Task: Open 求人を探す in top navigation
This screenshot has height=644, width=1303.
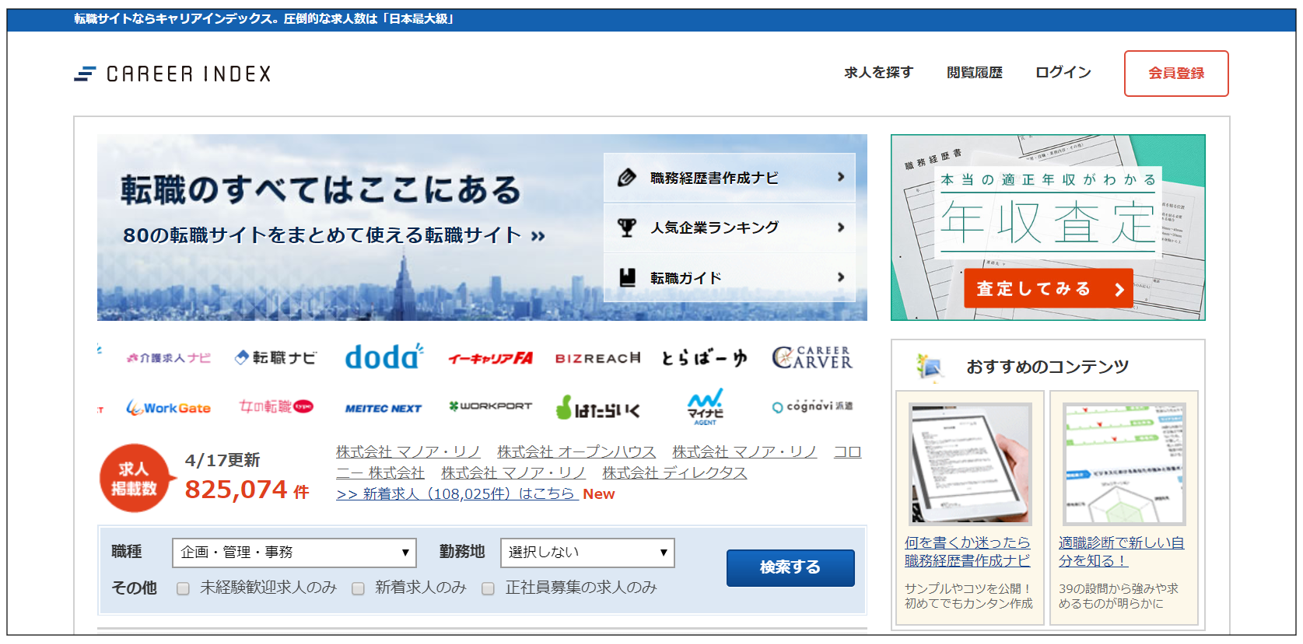Action: coord(878,73)
